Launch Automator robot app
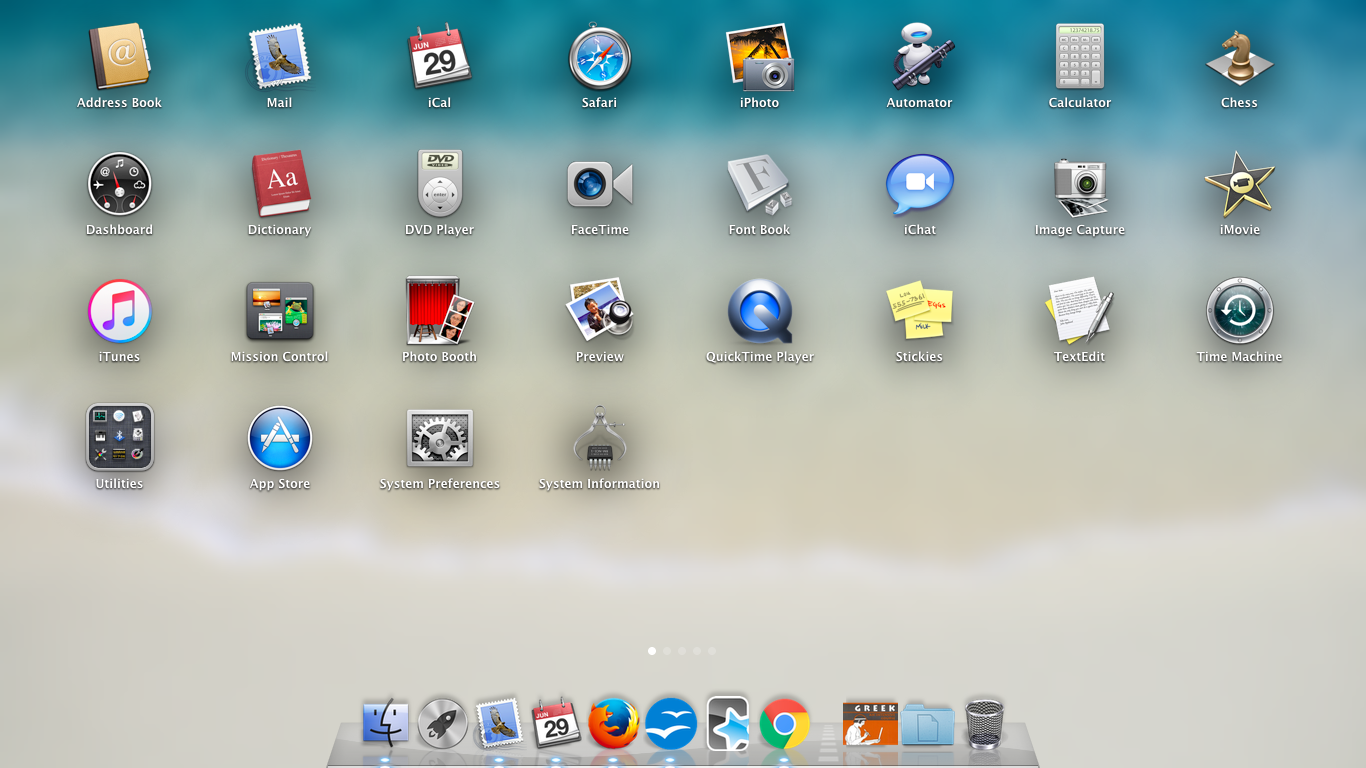 [919, 57]
